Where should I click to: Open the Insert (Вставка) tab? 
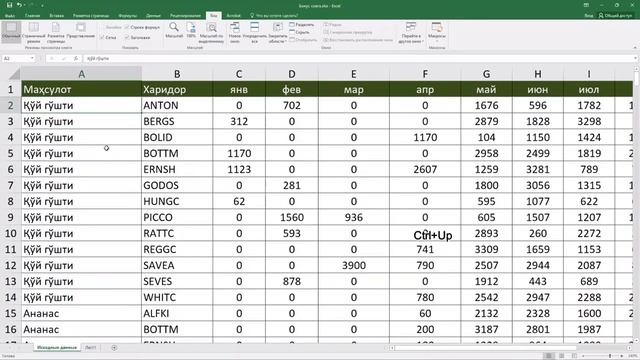coord(56,16)
